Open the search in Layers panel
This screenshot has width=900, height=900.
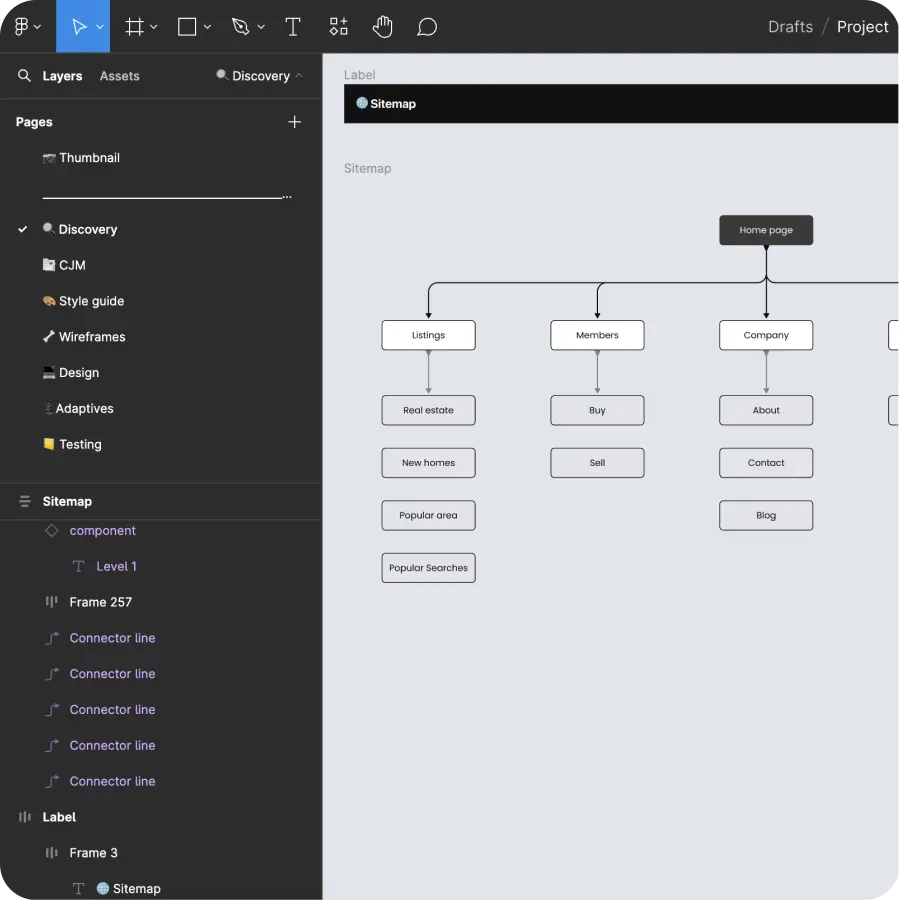pos(24,75)
